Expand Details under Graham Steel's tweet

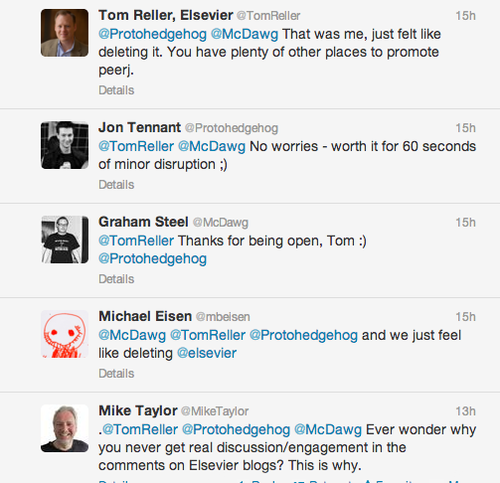click(116, 279)
